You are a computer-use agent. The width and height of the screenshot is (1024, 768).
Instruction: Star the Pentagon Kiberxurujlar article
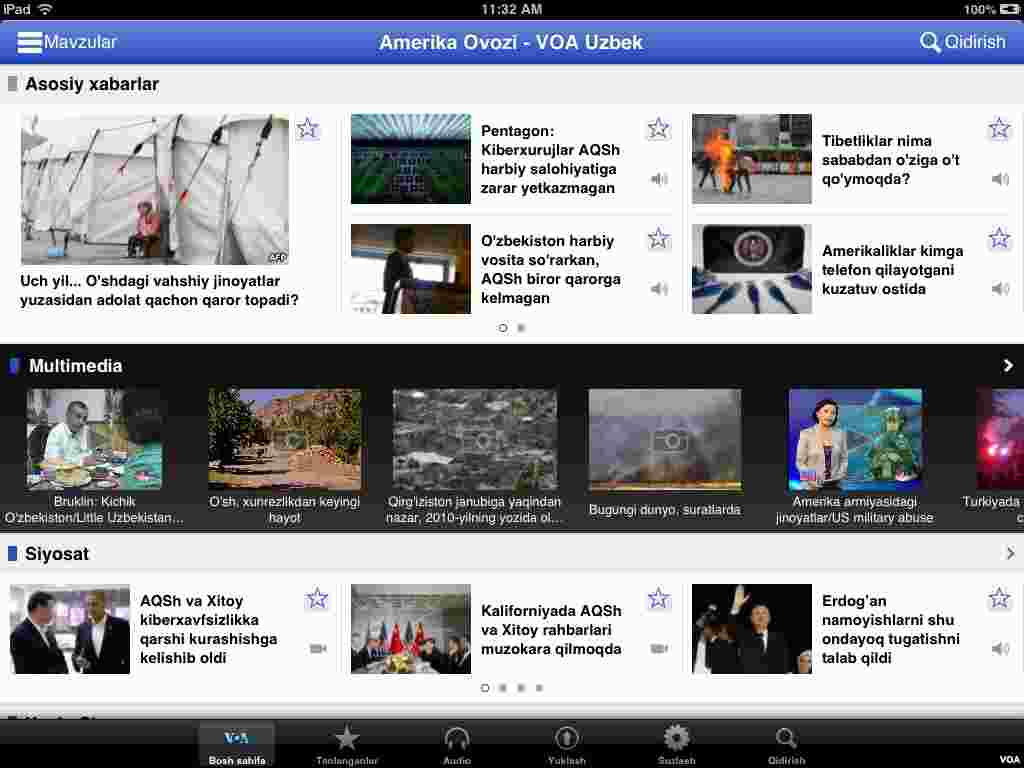click(x=658, y=129)
